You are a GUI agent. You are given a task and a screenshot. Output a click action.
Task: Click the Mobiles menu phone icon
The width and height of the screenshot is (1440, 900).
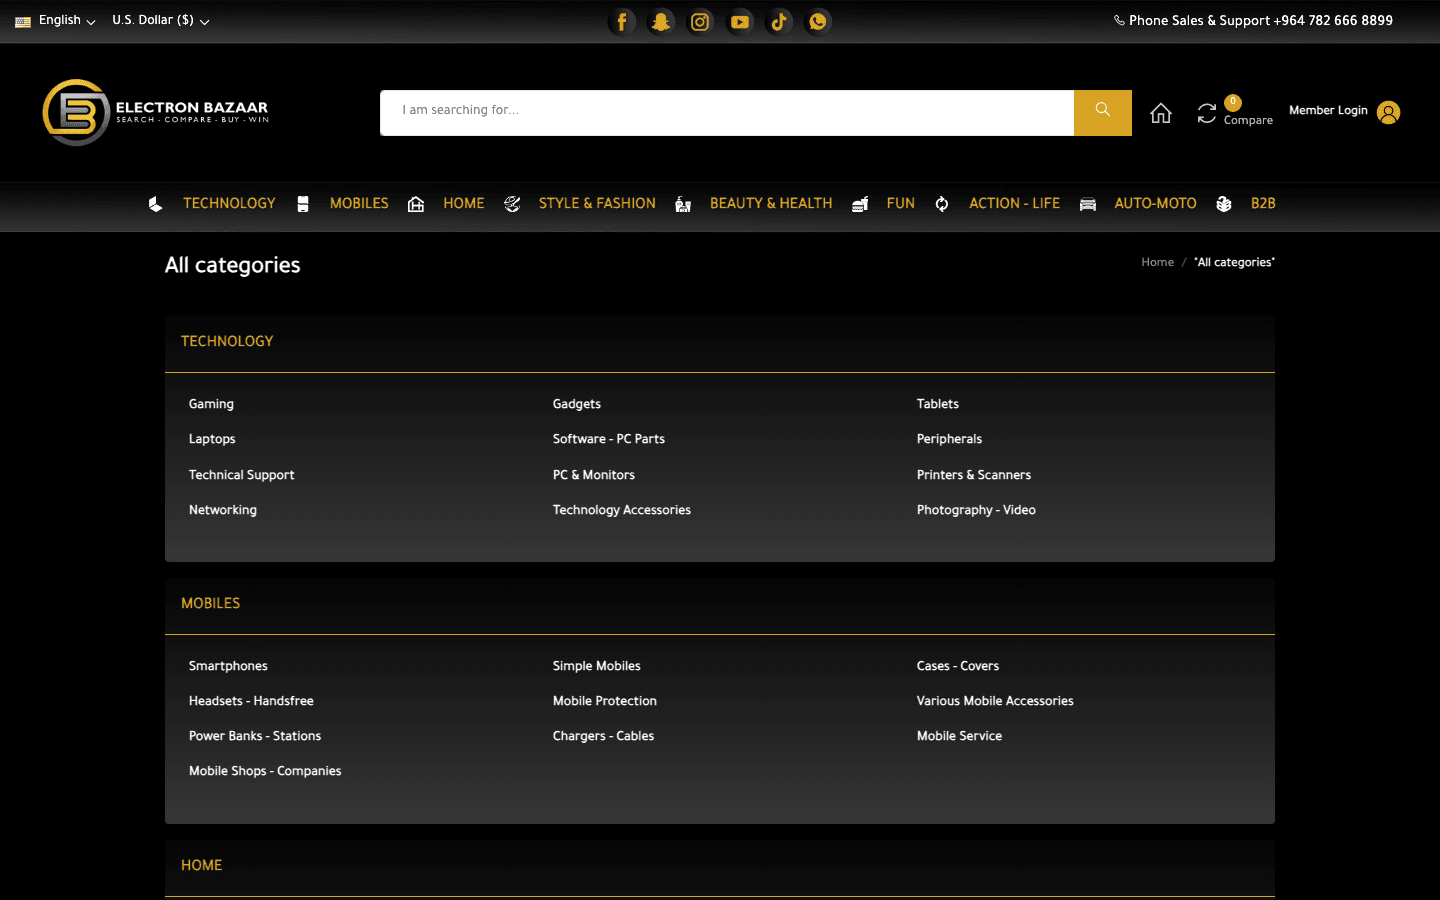pyautogui.click(x=303, y=204)
